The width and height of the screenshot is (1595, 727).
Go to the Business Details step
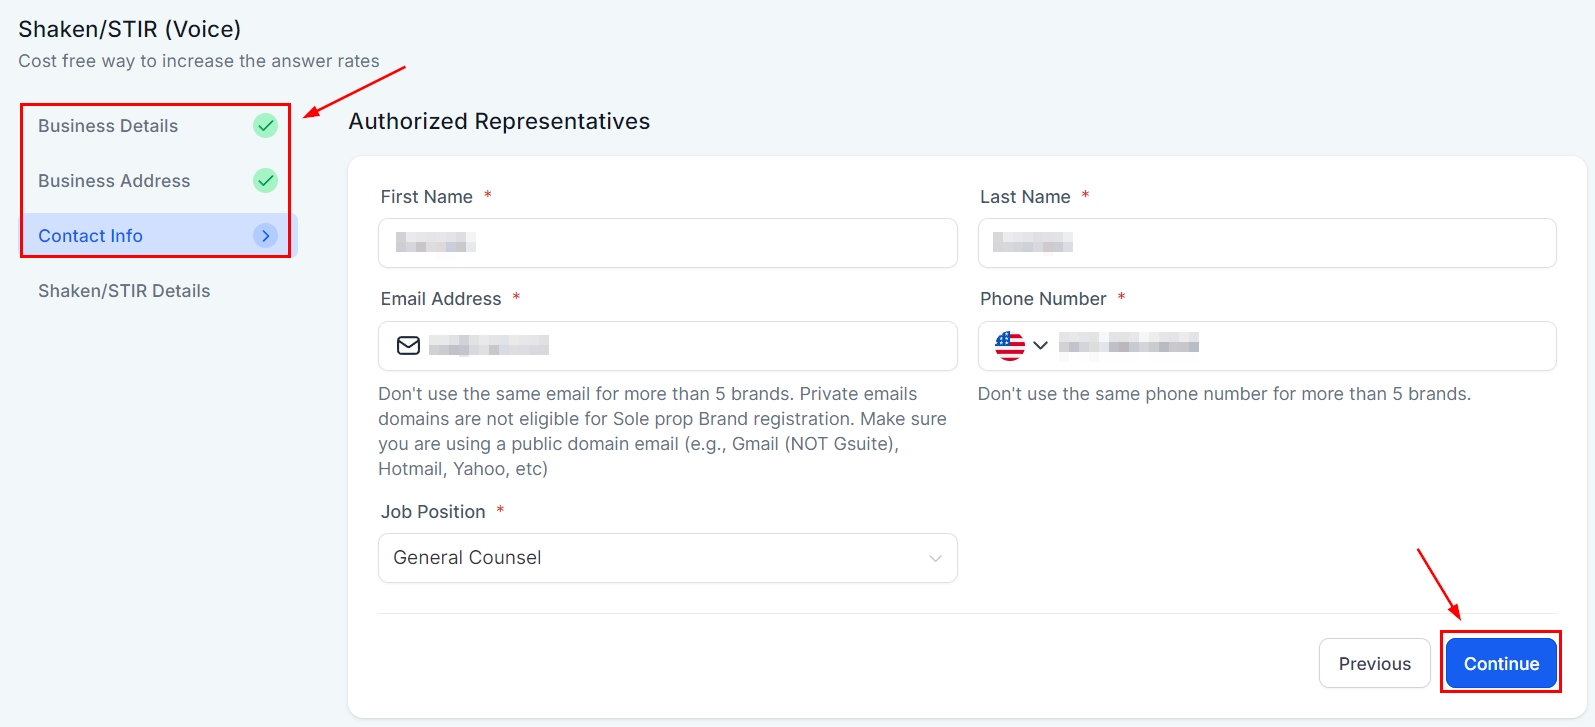(x=108, y=126)
